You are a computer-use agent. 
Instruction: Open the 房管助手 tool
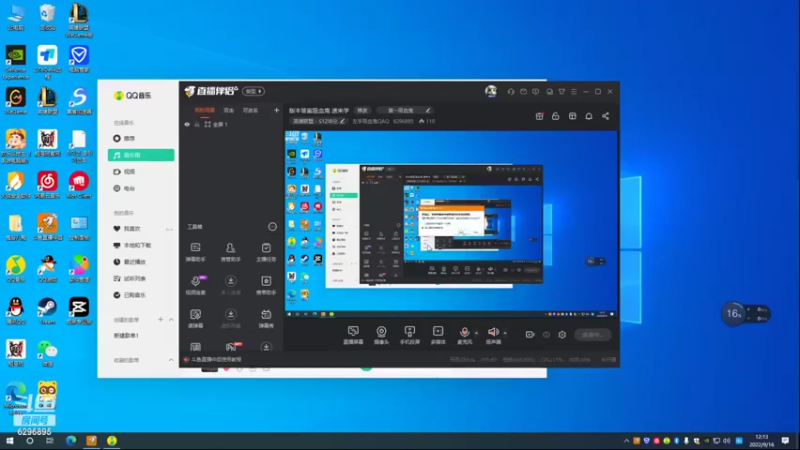tap(231, 252)
